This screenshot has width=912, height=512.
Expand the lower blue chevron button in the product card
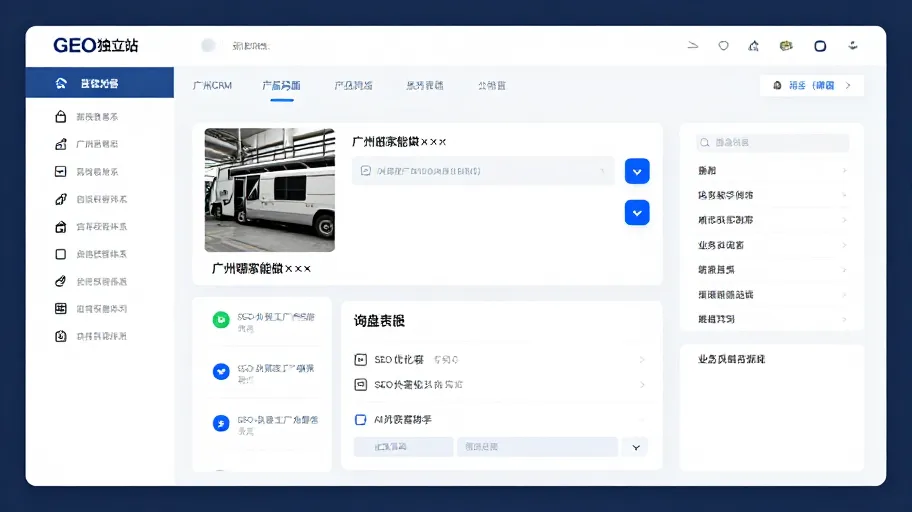tap(637, 212)
